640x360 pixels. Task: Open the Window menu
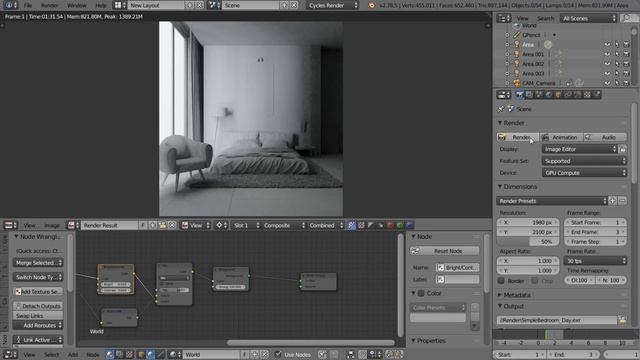point(76,5)
